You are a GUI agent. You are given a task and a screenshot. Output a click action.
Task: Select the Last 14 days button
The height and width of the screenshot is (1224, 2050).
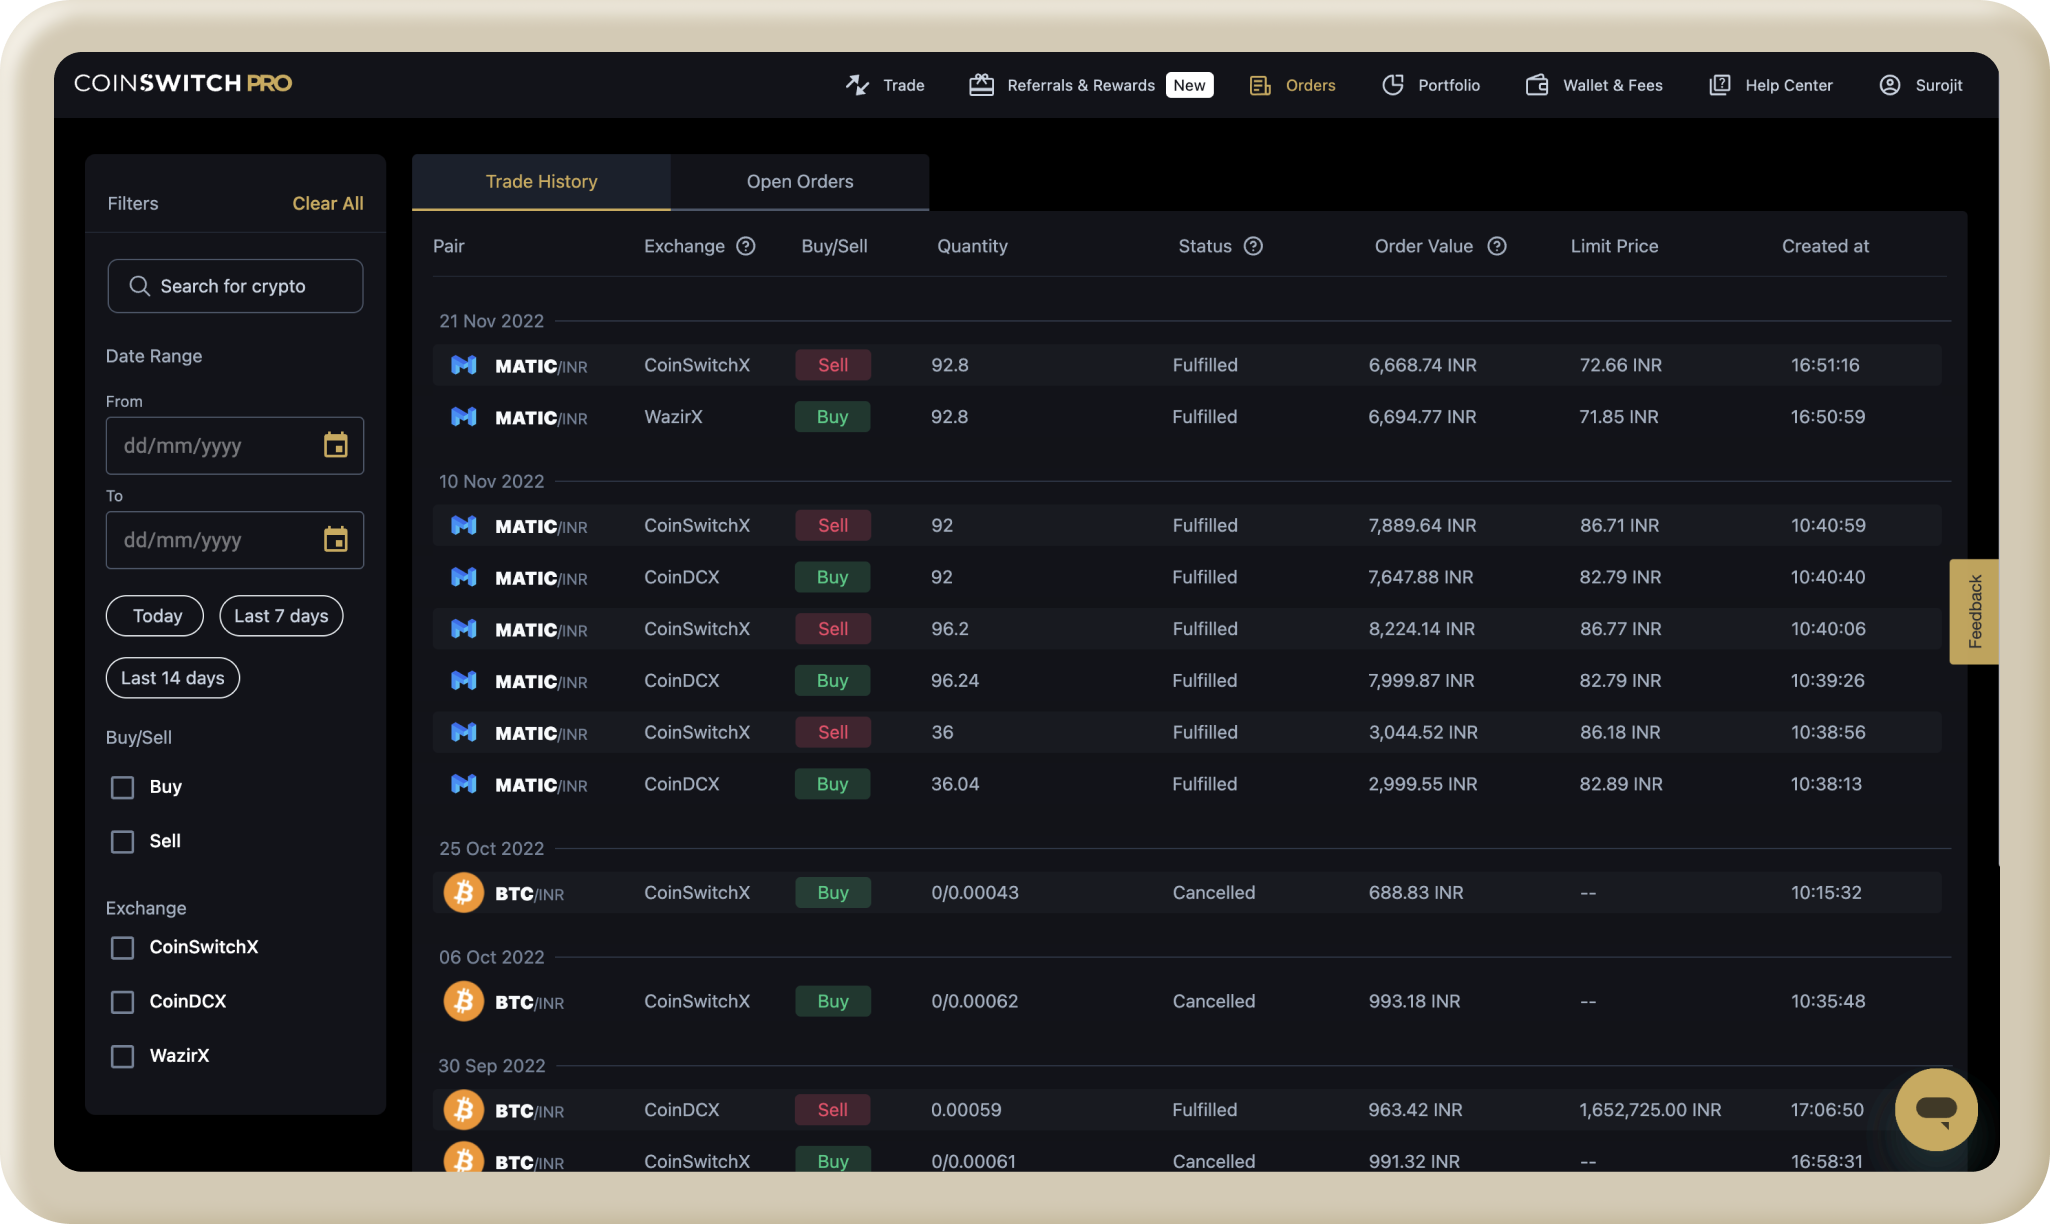coord(173,678)
